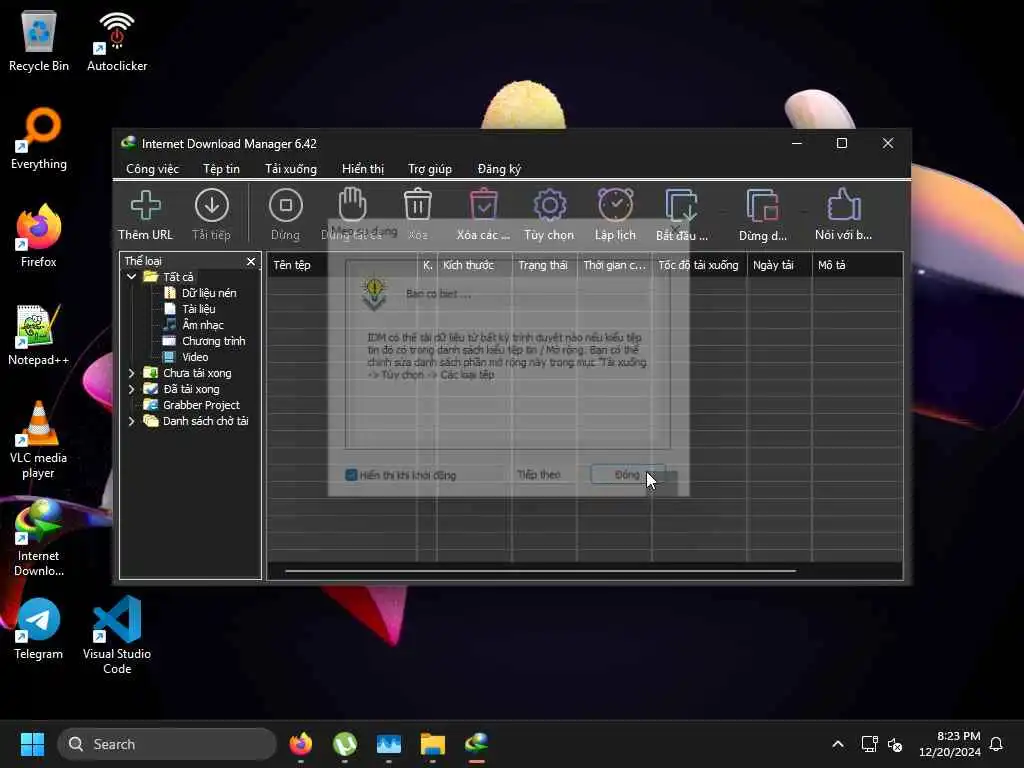Click IDM icon in taskbar
Screen dimensions: 1024x768
coord(477,744)
